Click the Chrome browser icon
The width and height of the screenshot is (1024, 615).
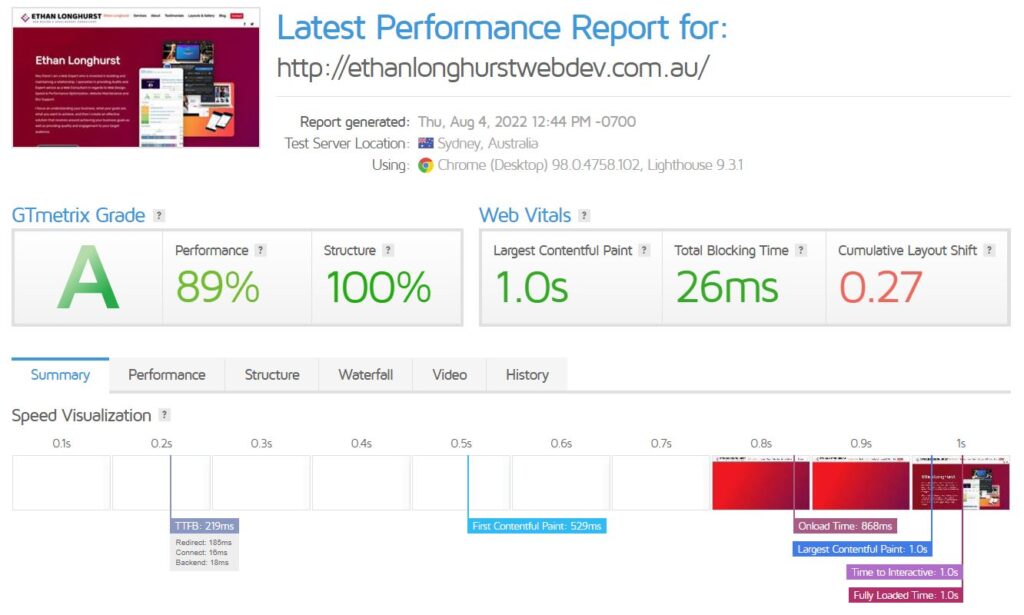(x=426, y=165)
